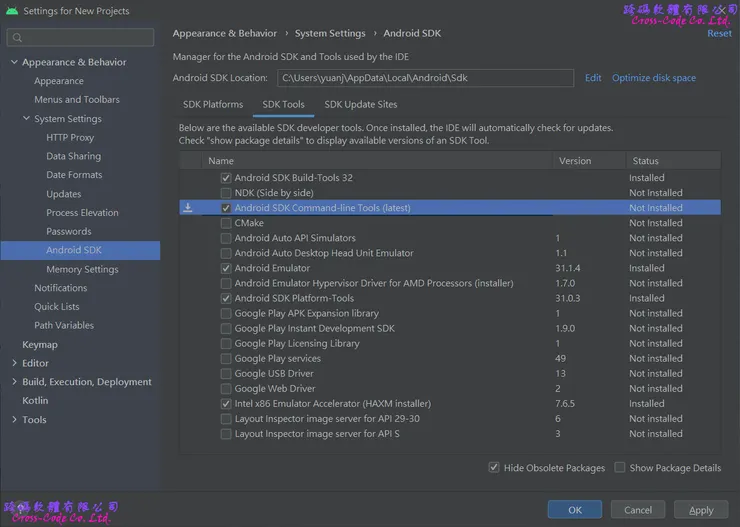Uncheck Hide Obsolete Packages
740x527 pixels.
494,467
